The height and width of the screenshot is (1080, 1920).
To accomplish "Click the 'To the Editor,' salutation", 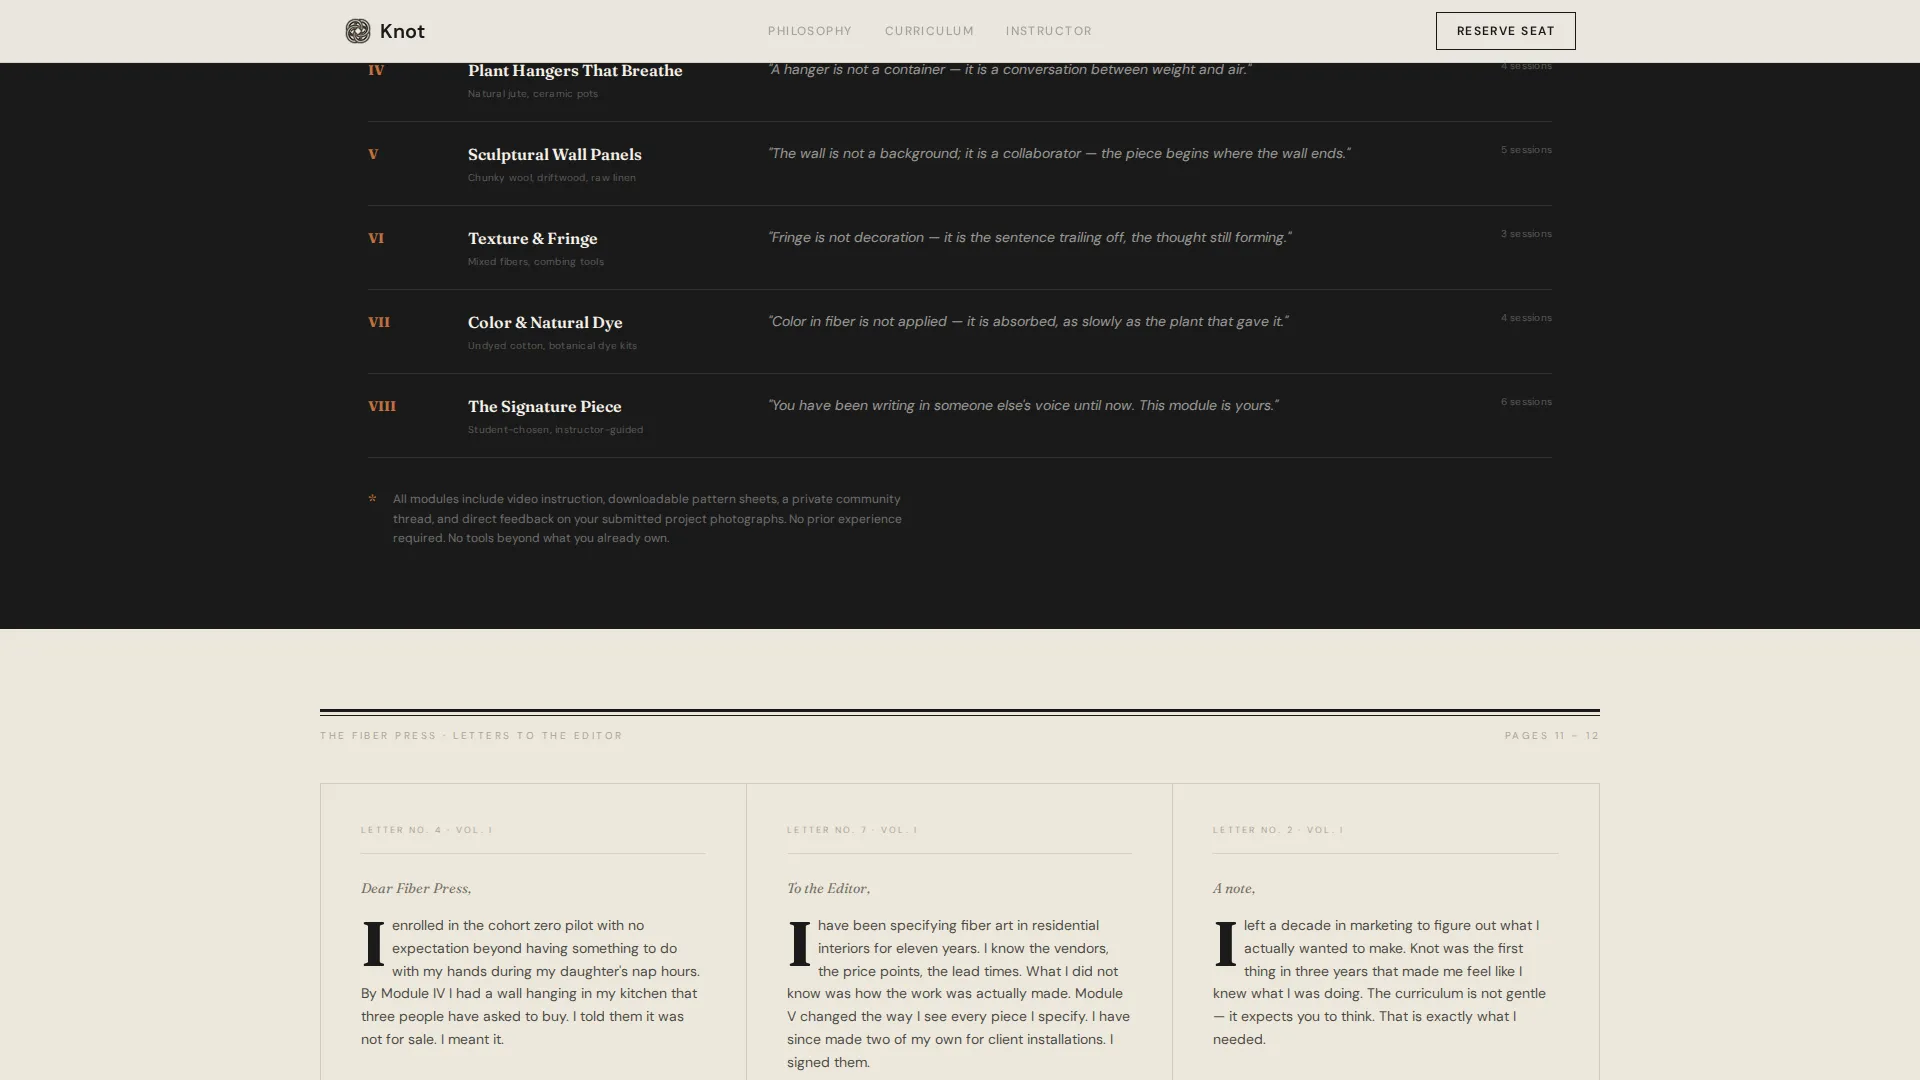I will click(828, 888).
